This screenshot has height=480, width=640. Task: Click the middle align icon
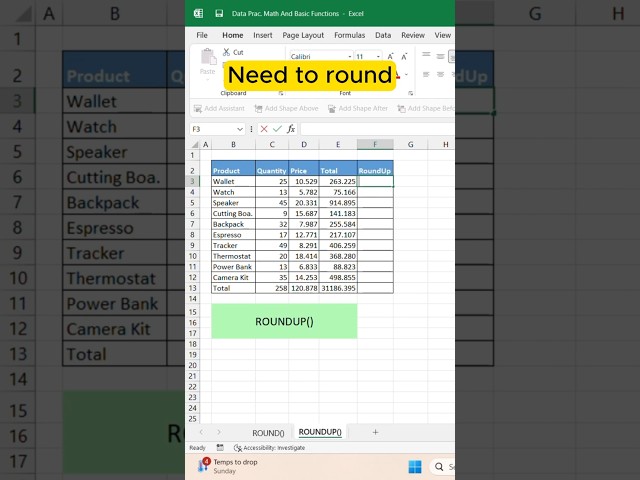pos(440,56)
